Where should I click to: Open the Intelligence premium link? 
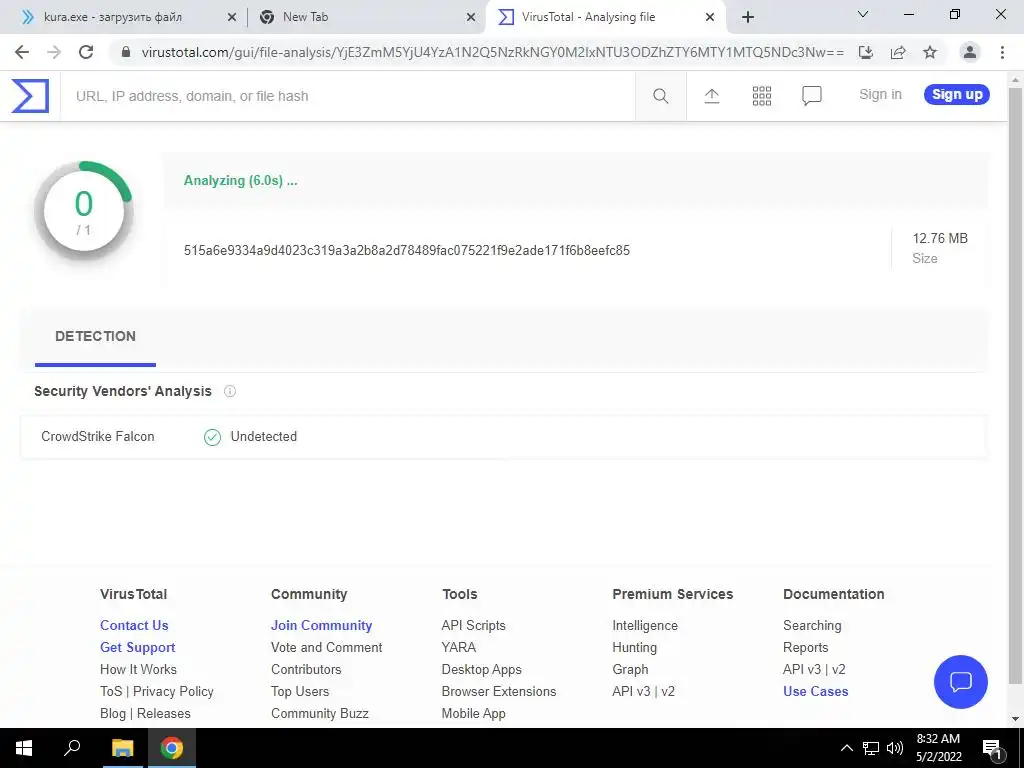tap(645, 626)
